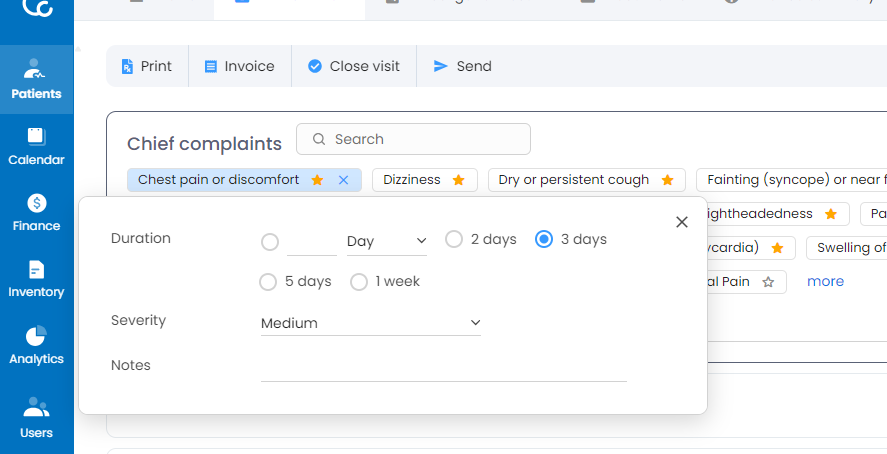Expand the Severity dropdown
887x454 pixels.
click(370, 323)
